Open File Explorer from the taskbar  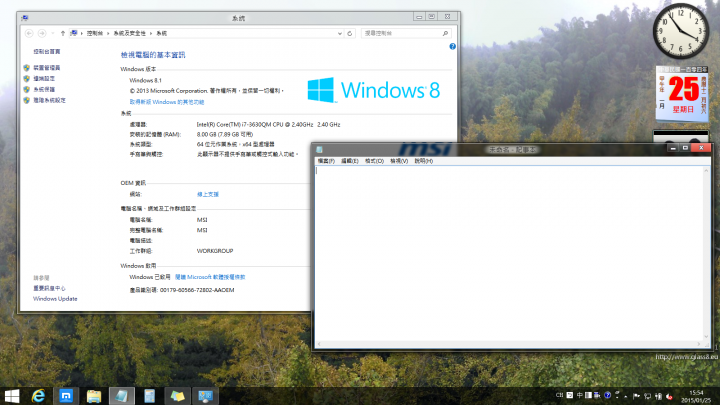(94, 396)
